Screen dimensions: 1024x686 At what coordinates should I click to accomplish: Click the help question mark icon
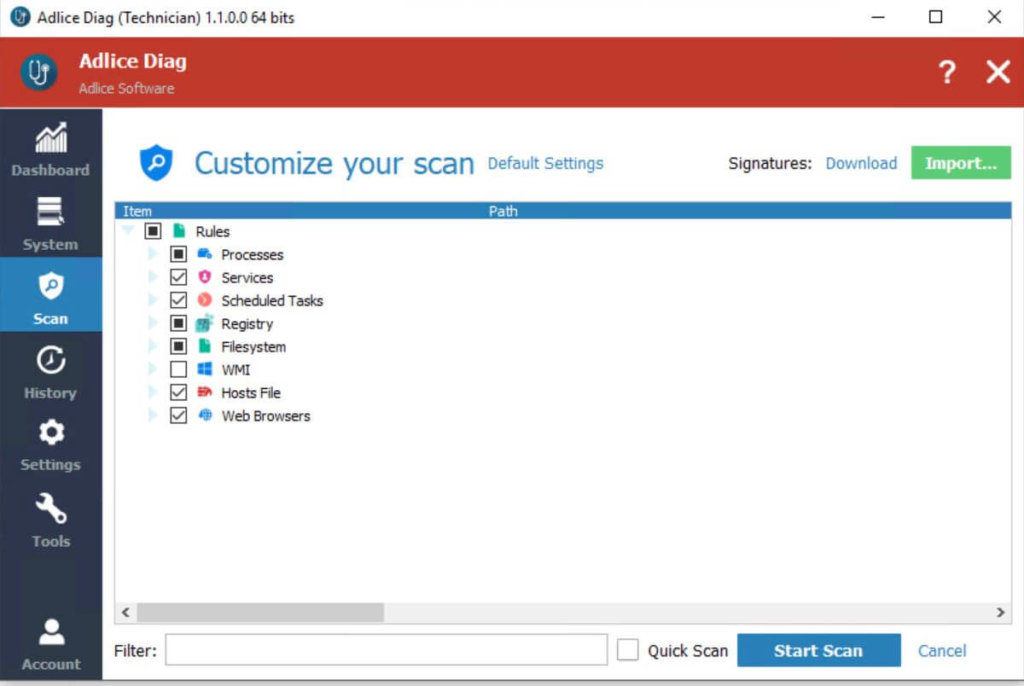click(946, 72)
